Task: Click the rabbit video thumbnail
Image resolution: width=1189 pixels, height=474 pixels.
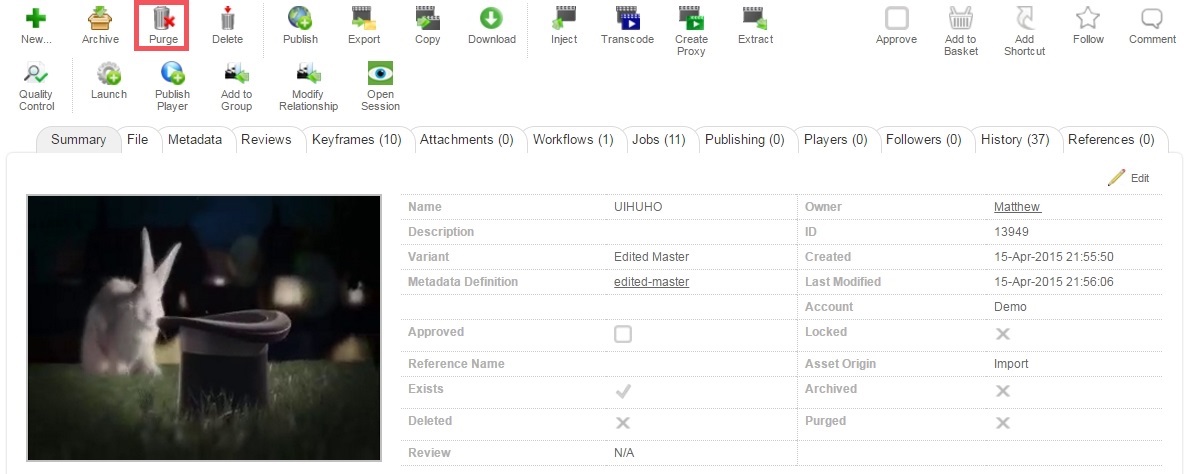Action: pyautogui.click(x=204, y=328)
